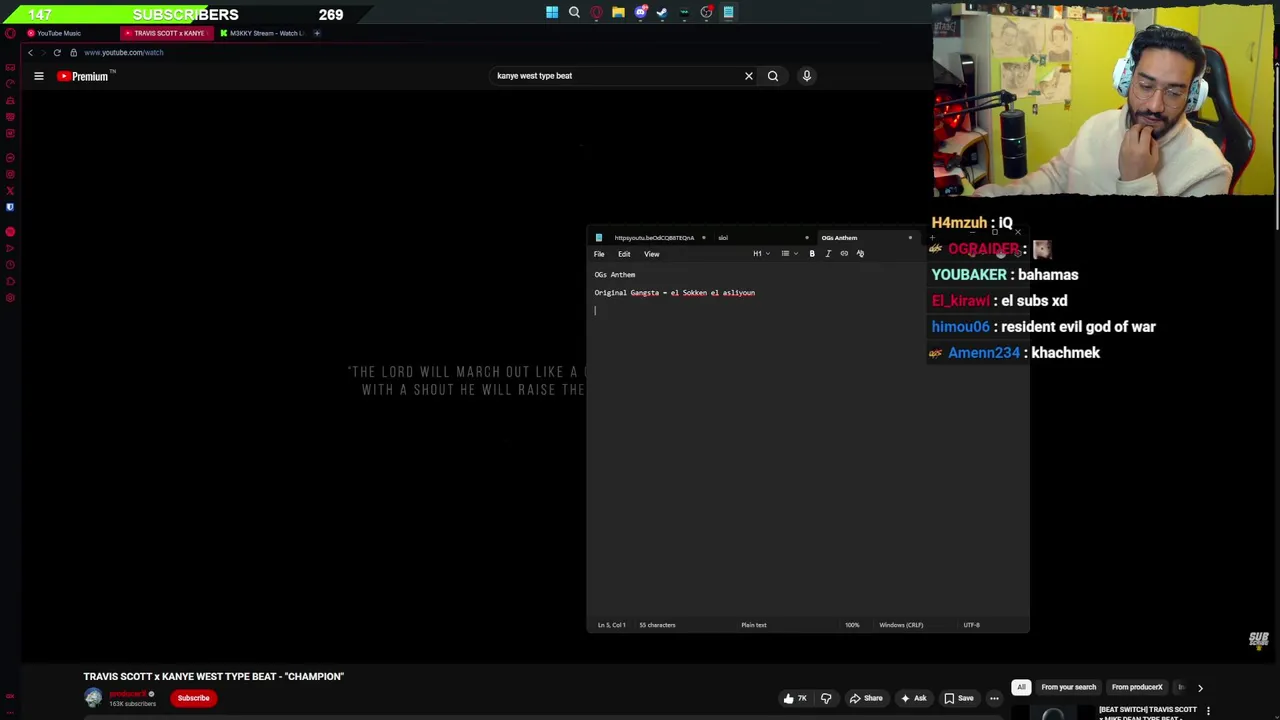Open OBS Studio from taskbar
Image resolution: width=1280 pixels, height=720 pixels.
[706, 13]
